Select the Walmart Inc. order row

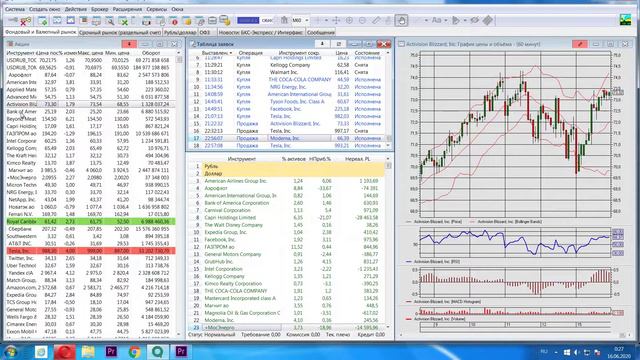click(287, 72)
